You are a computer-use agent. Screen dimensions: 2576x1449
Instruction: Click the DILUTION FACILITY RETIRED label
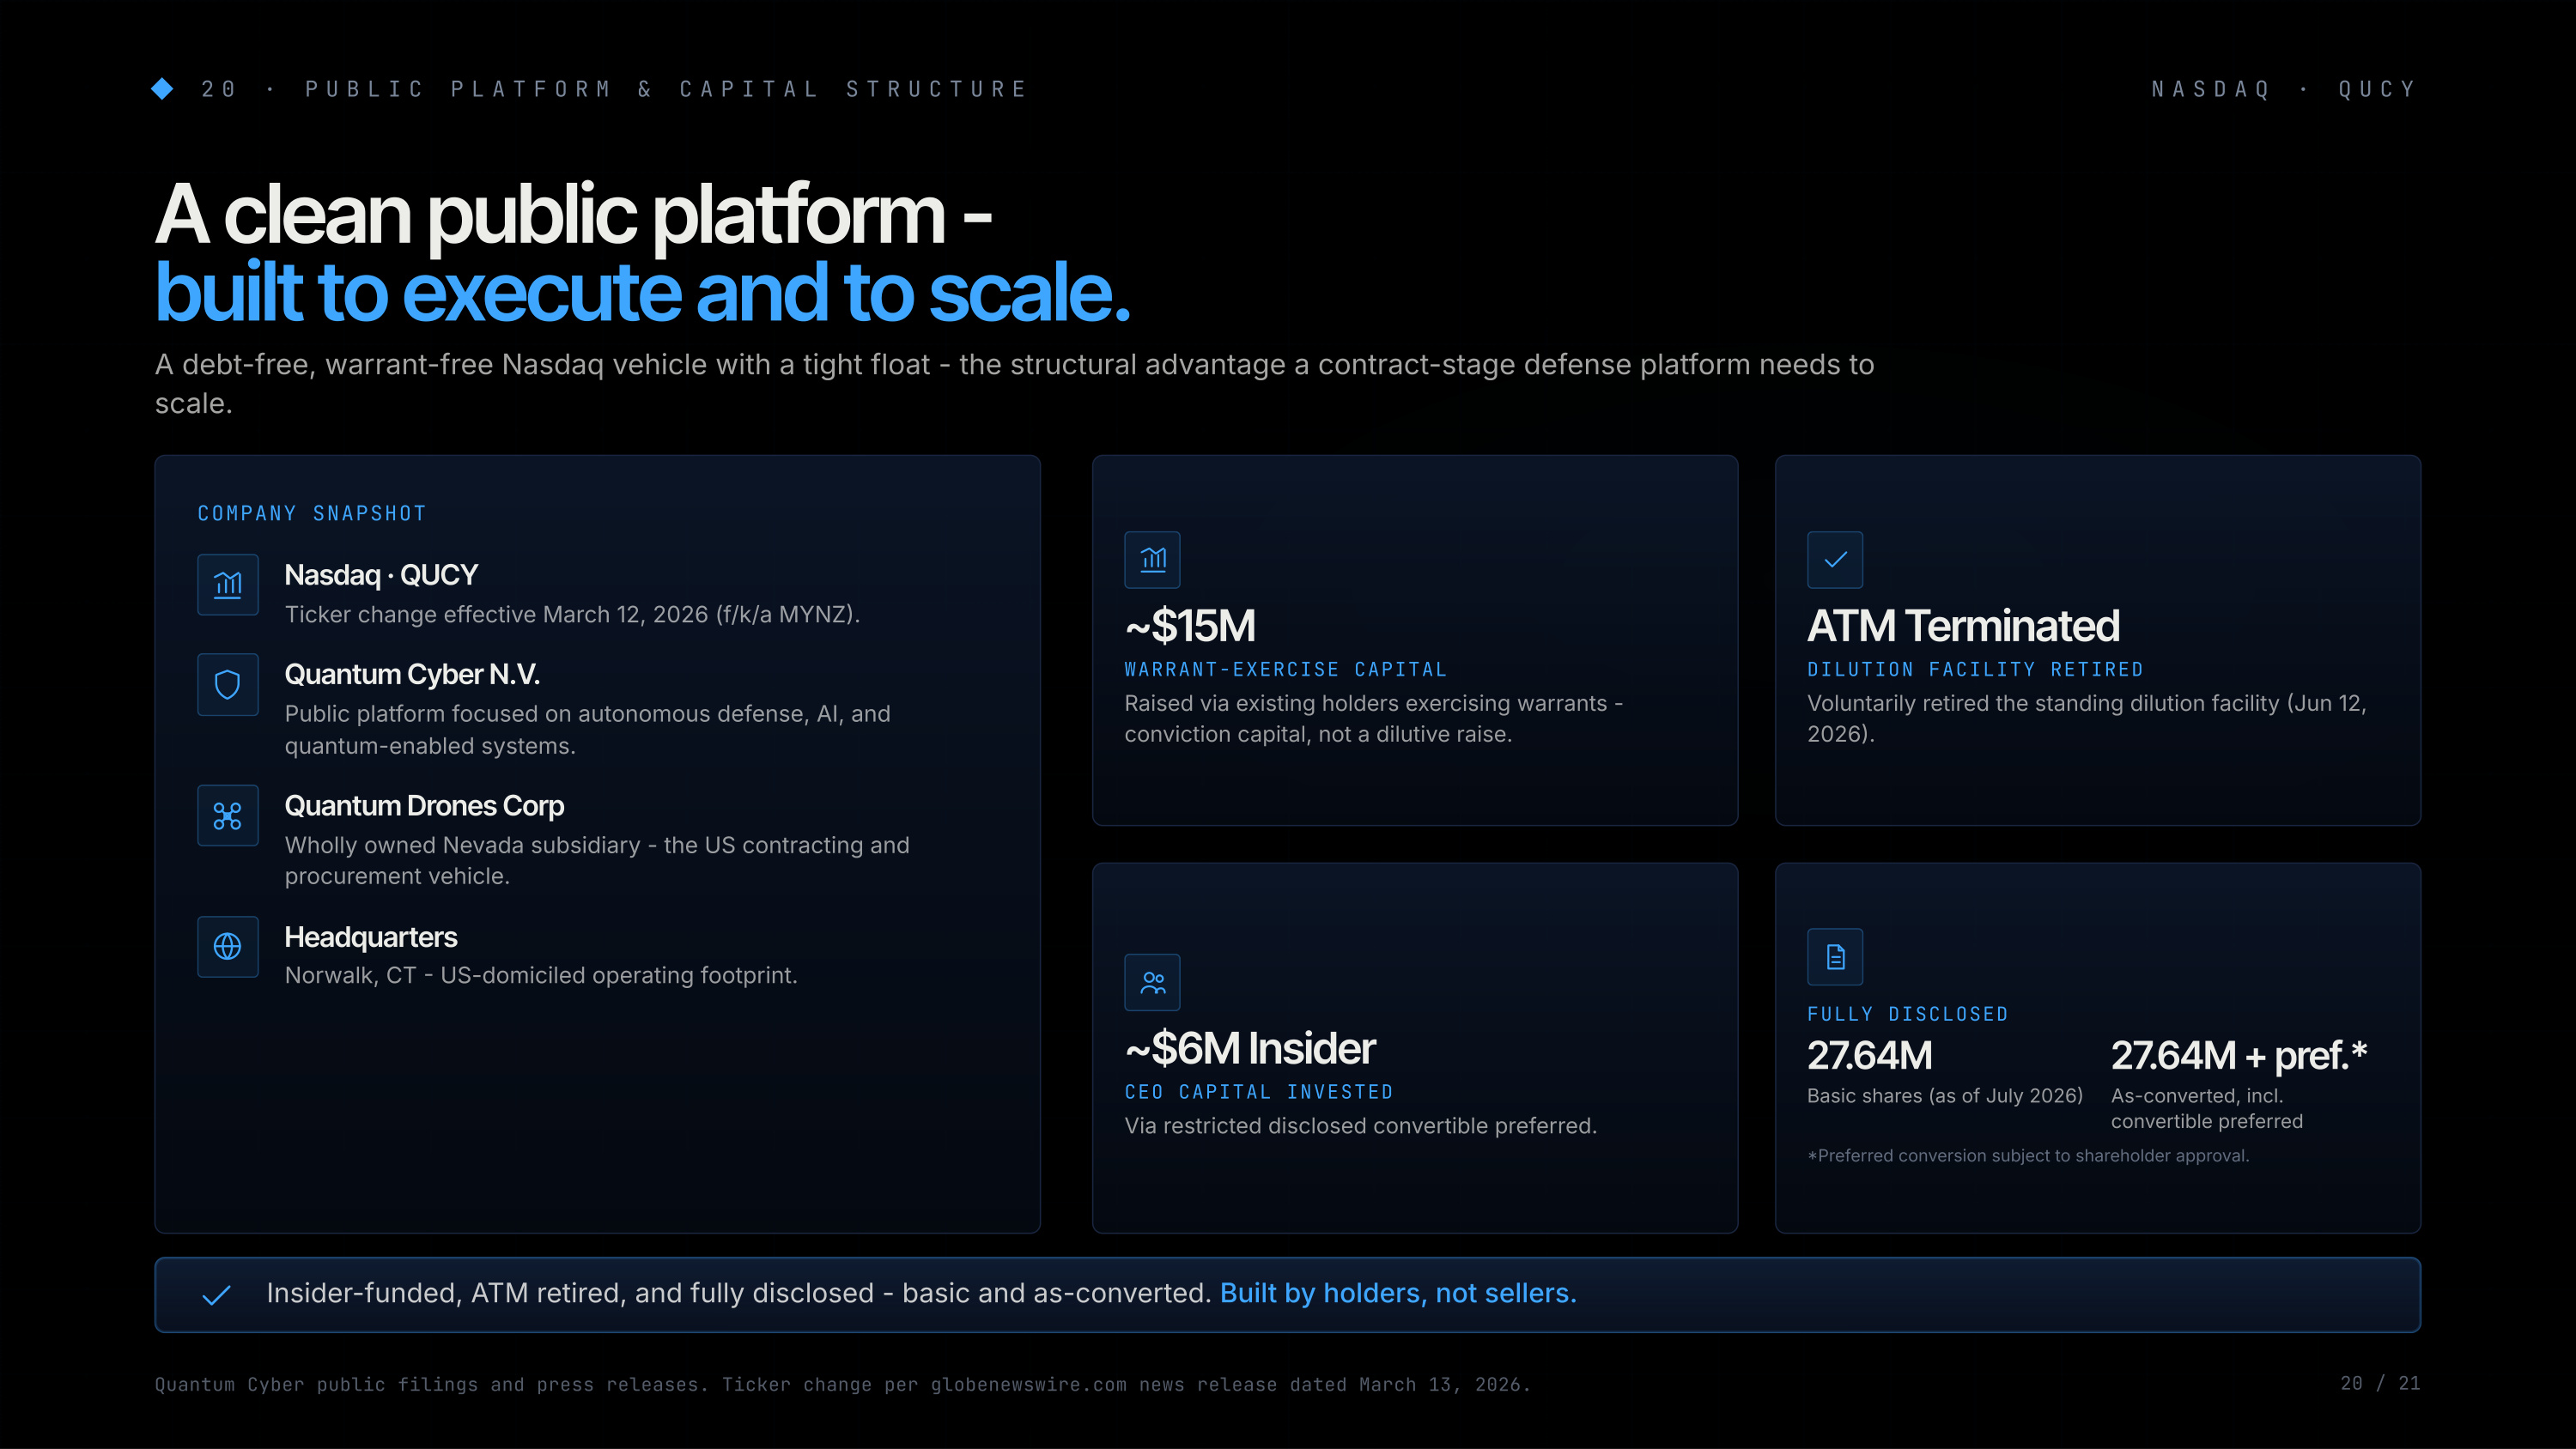pos(1975,670)
